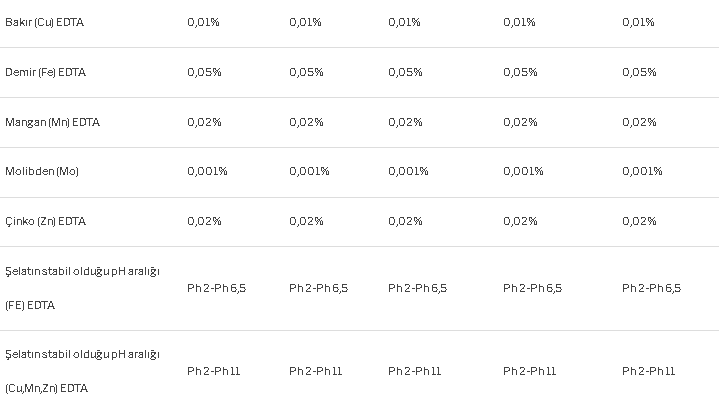
Task: Select the Molibden (Mo) row label
Action: pos(42,172)
